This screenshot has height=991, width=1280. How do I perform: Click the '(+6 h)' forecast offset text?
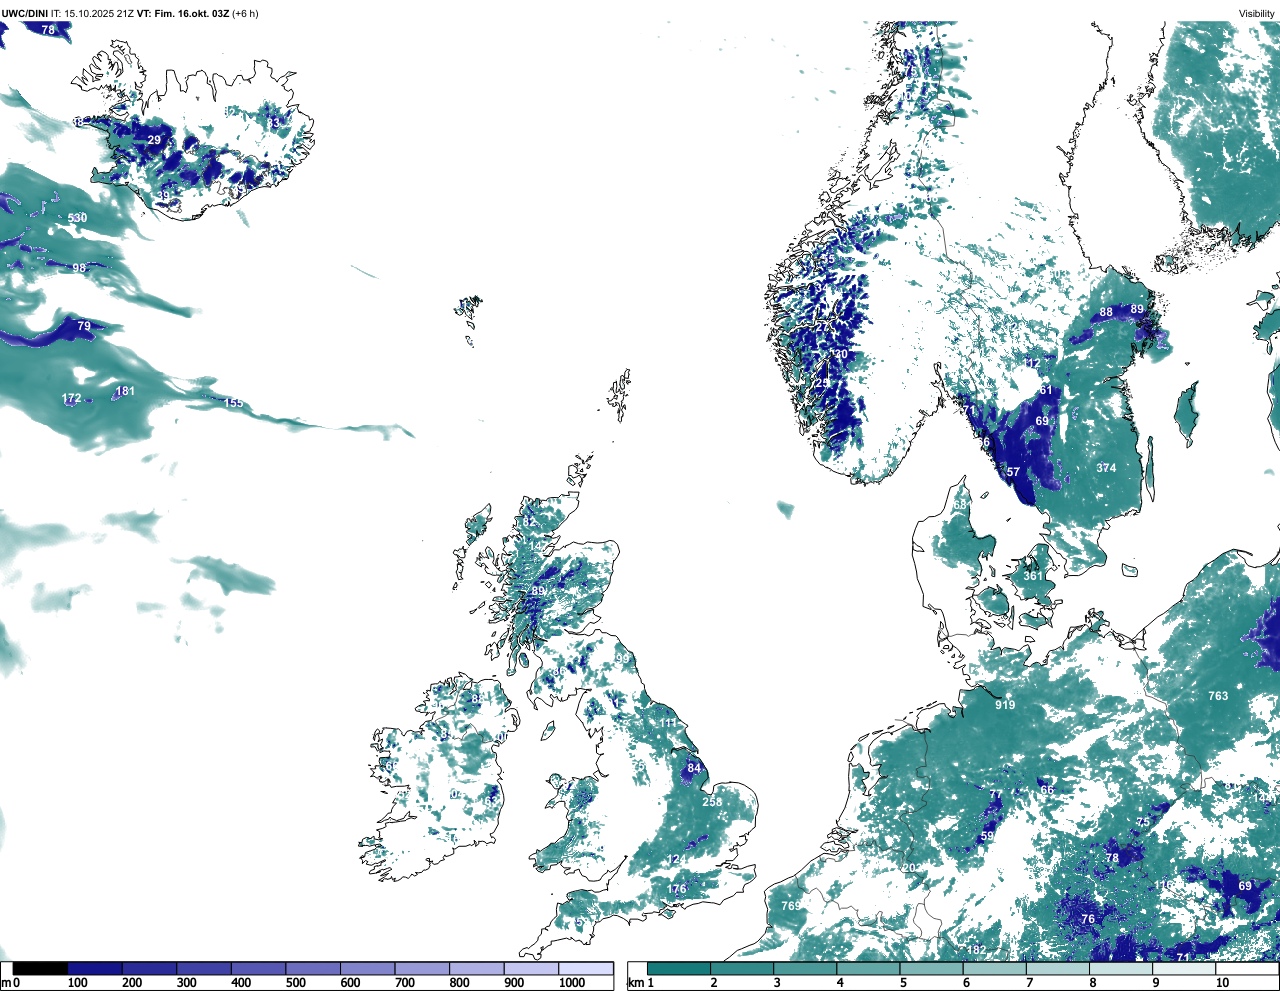(245, 13)
